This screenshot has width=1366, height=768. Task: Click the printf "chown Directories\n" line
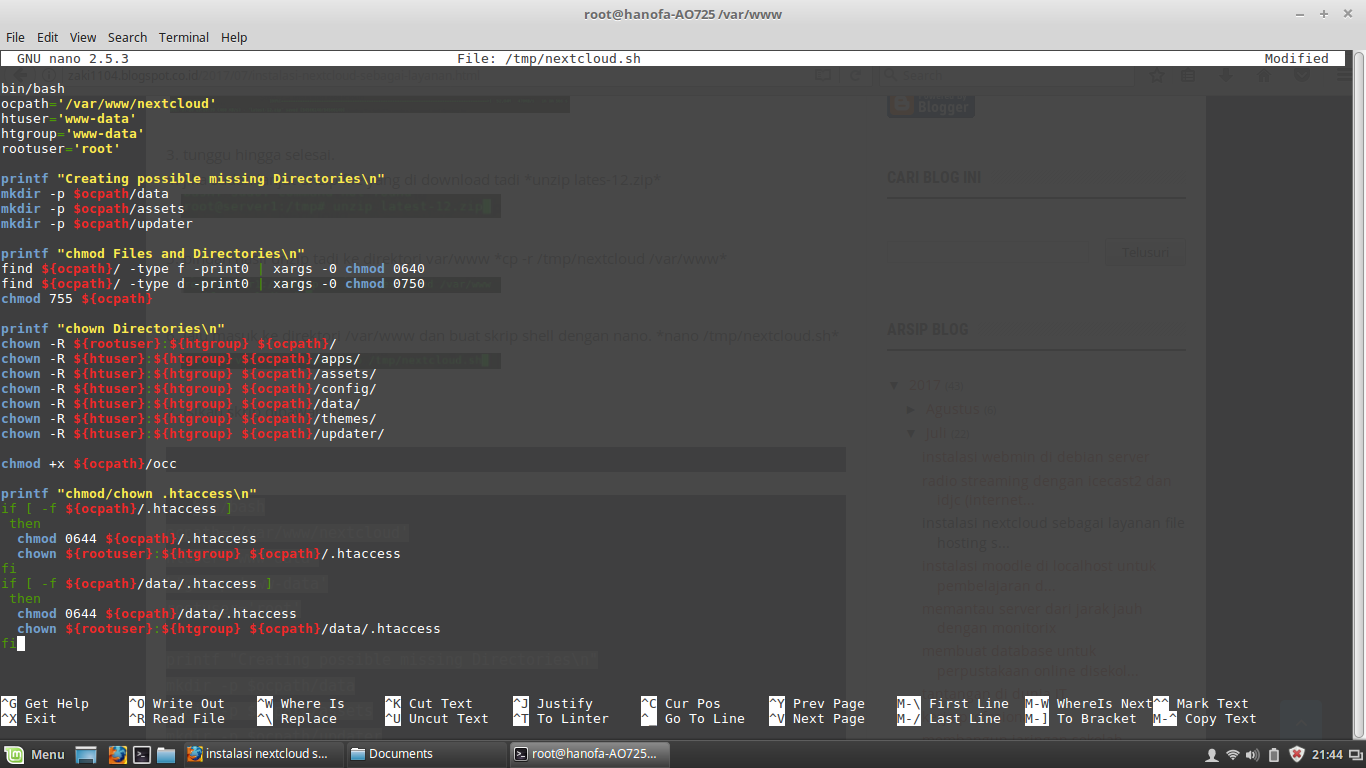113,328
